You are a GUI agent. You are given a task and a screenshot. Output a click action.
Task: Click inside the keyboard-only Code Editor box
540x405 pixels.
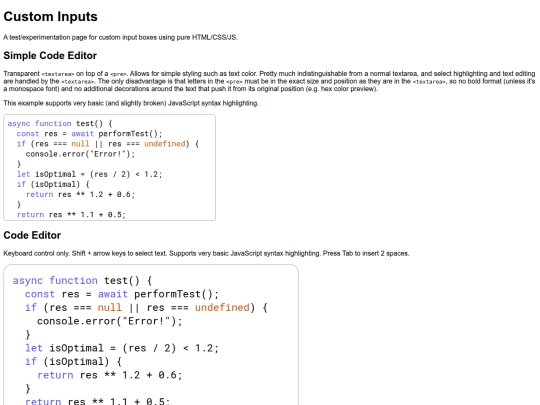(151, 335)
